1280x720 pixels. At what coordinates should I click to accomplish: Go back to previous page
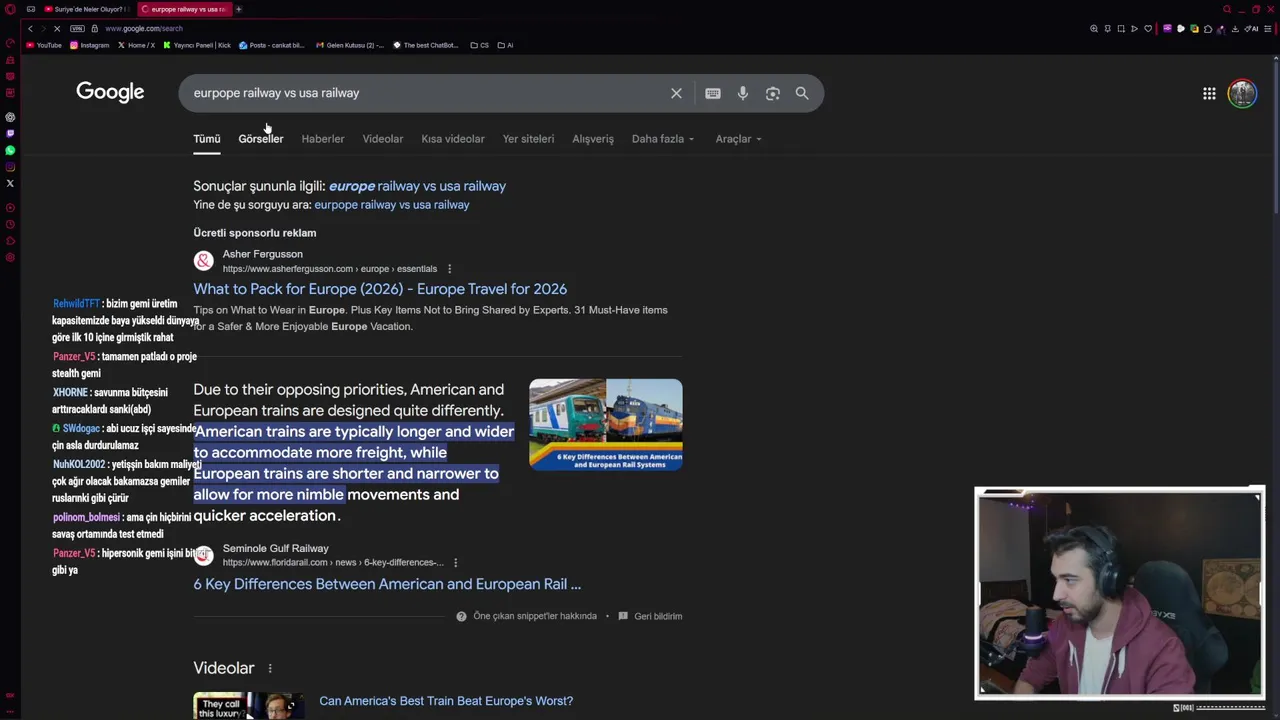[x=30, y=28]
